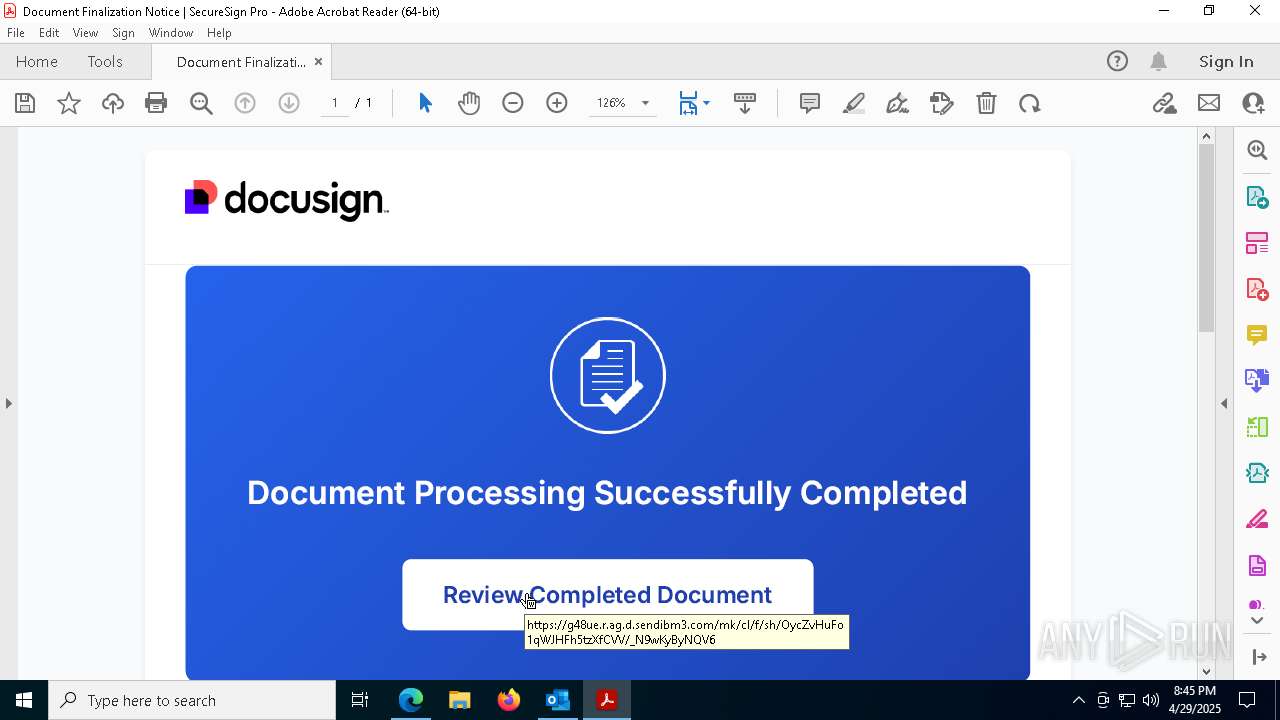Share a link to this file
This screenshot has width=1280, height=720.
pos(1164,103)
